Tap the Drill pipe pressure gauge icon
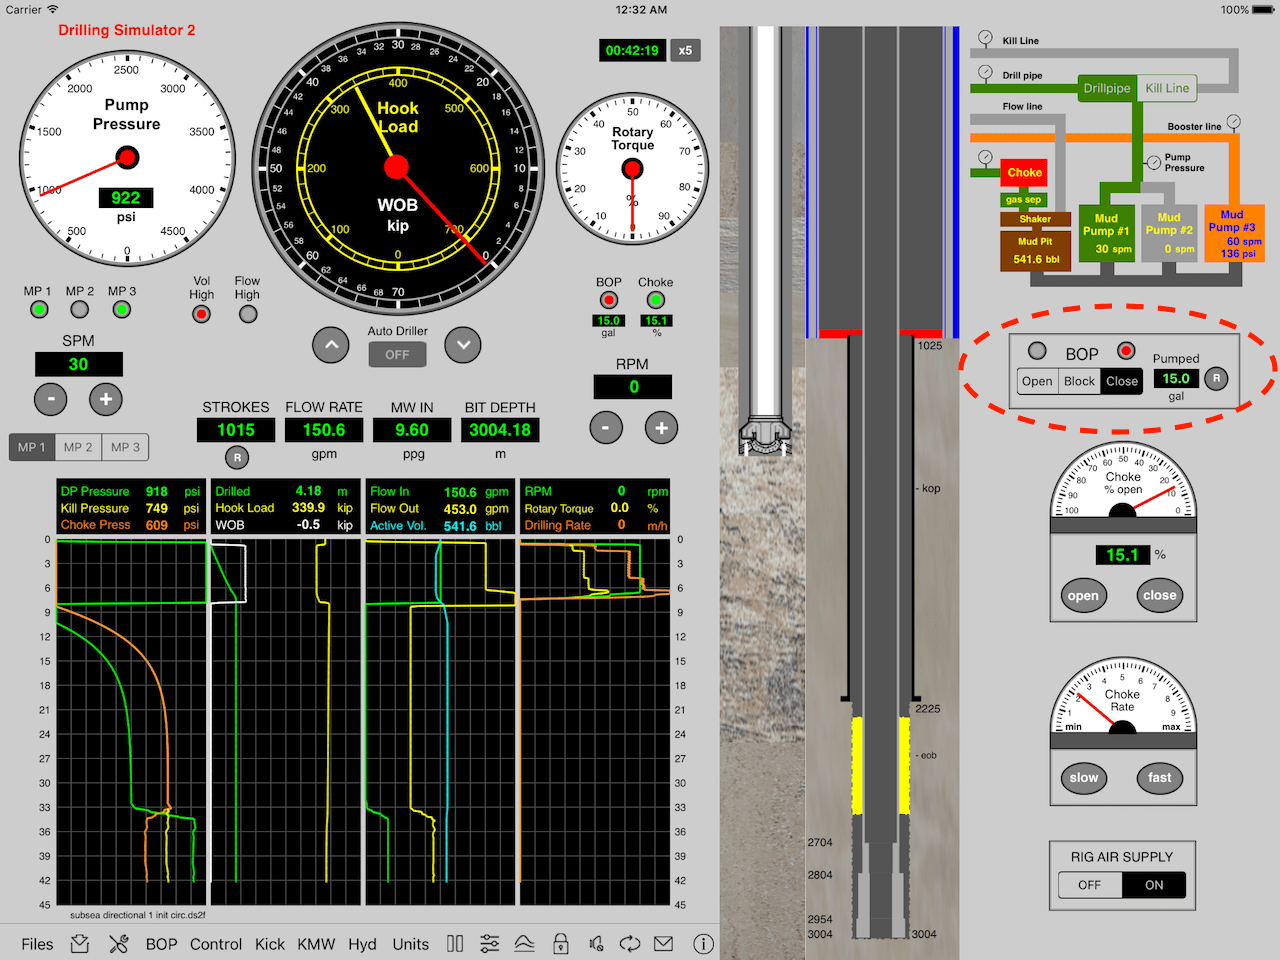 tap(985, 73)
